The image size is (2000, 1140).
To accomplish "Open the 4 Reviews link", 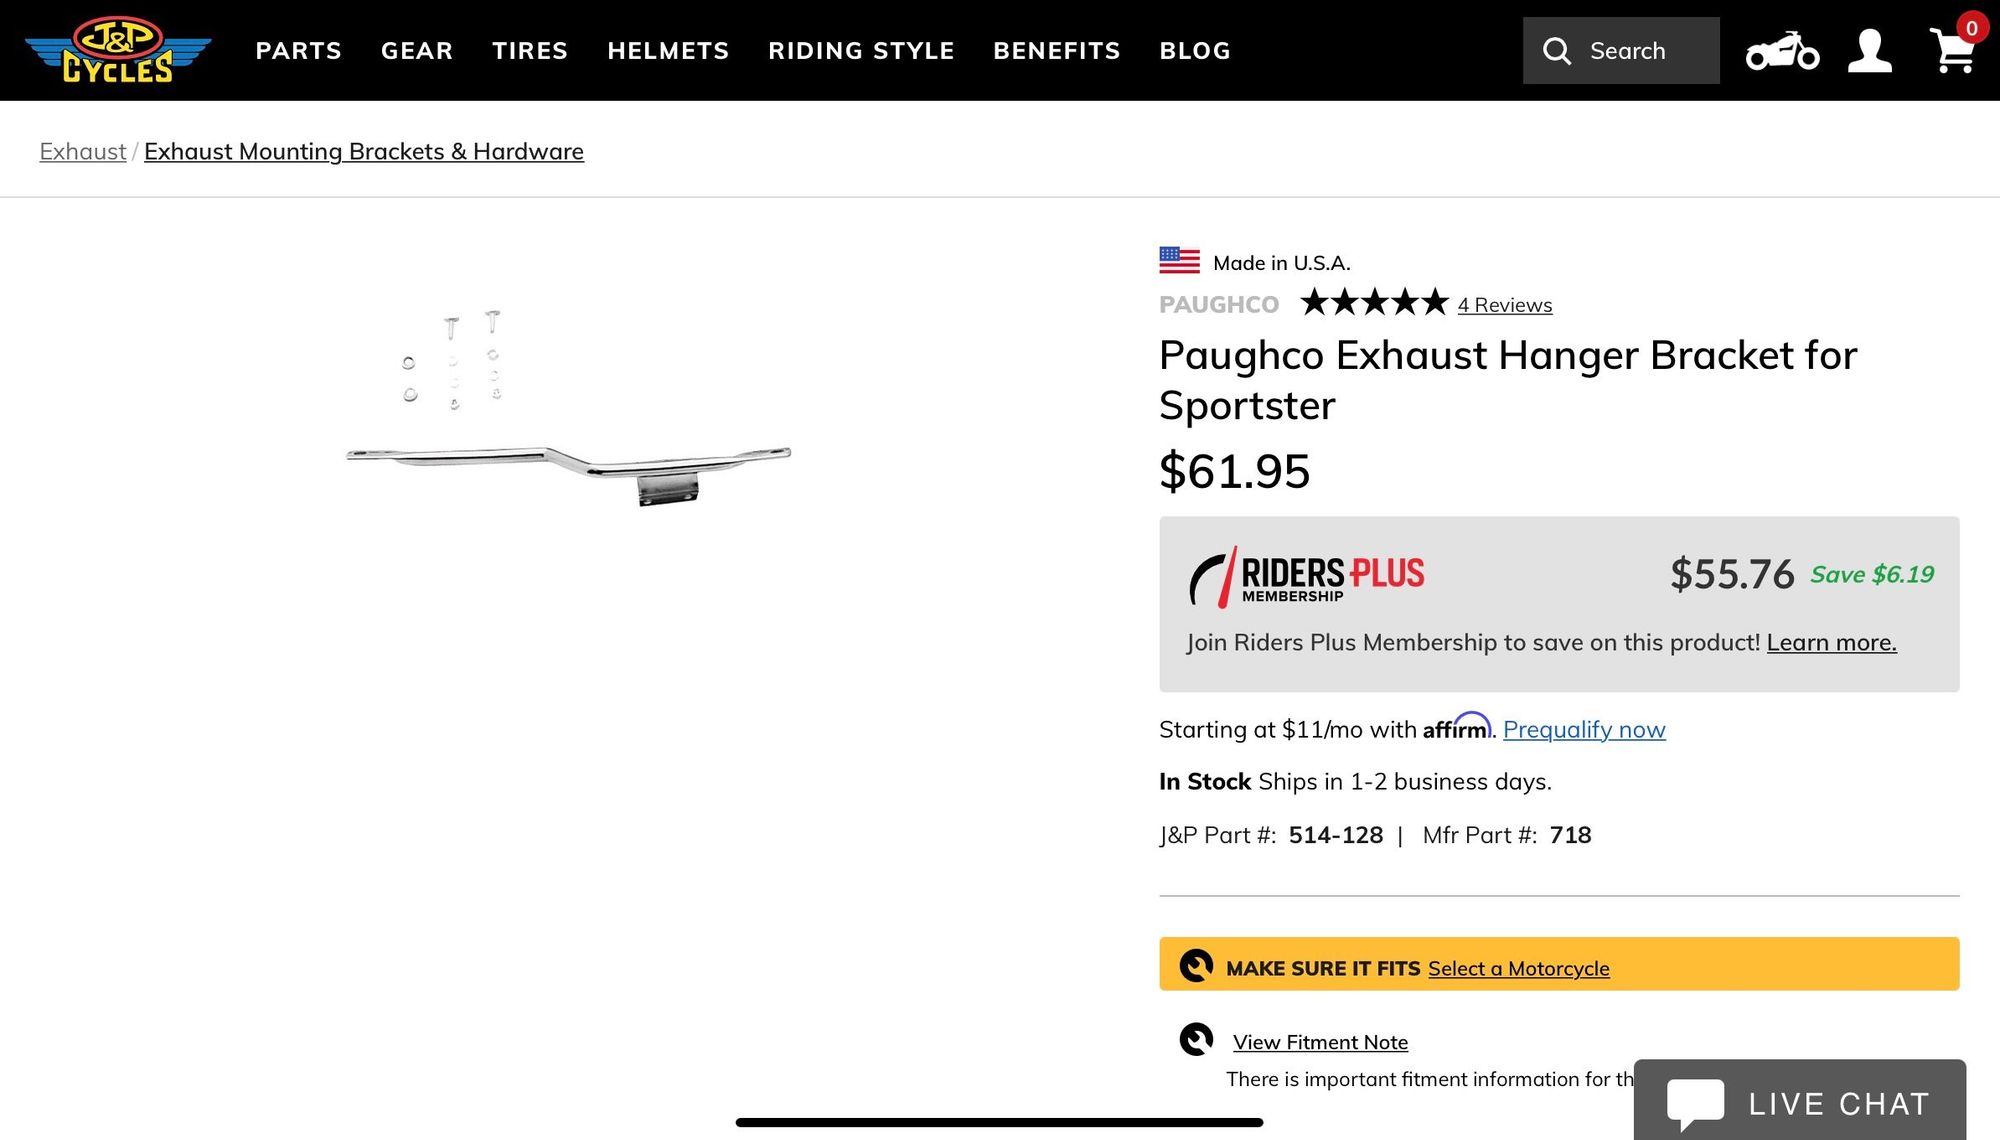I will [1504, 305].
